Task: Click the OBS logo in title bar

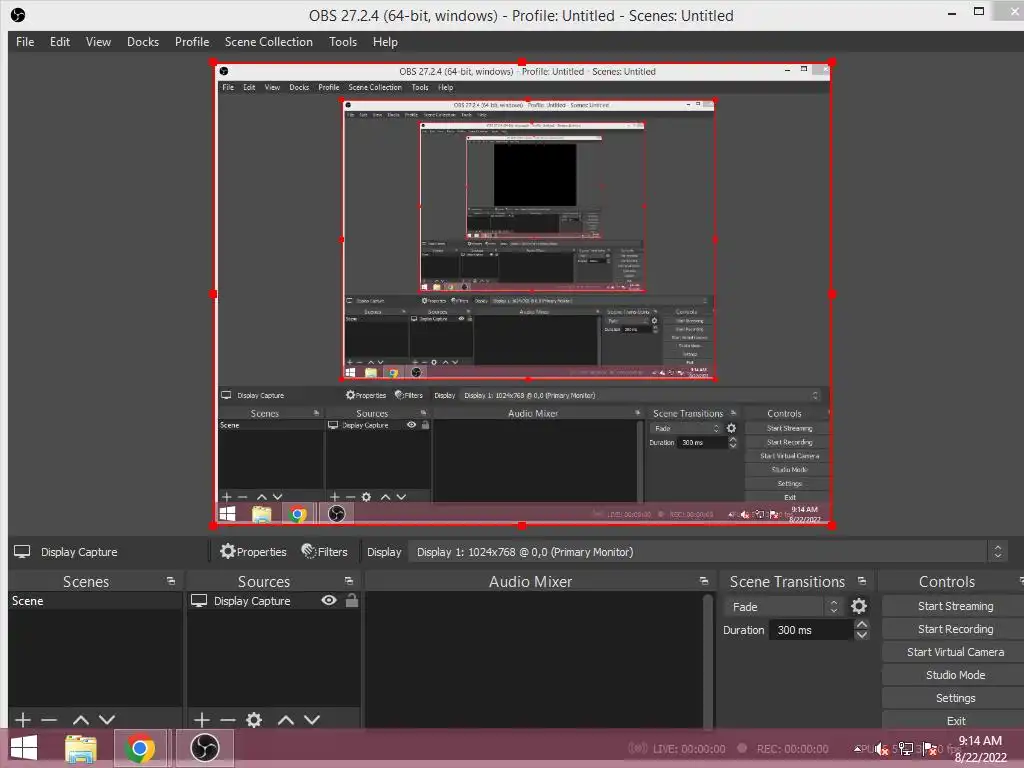Action: [18, 15]
